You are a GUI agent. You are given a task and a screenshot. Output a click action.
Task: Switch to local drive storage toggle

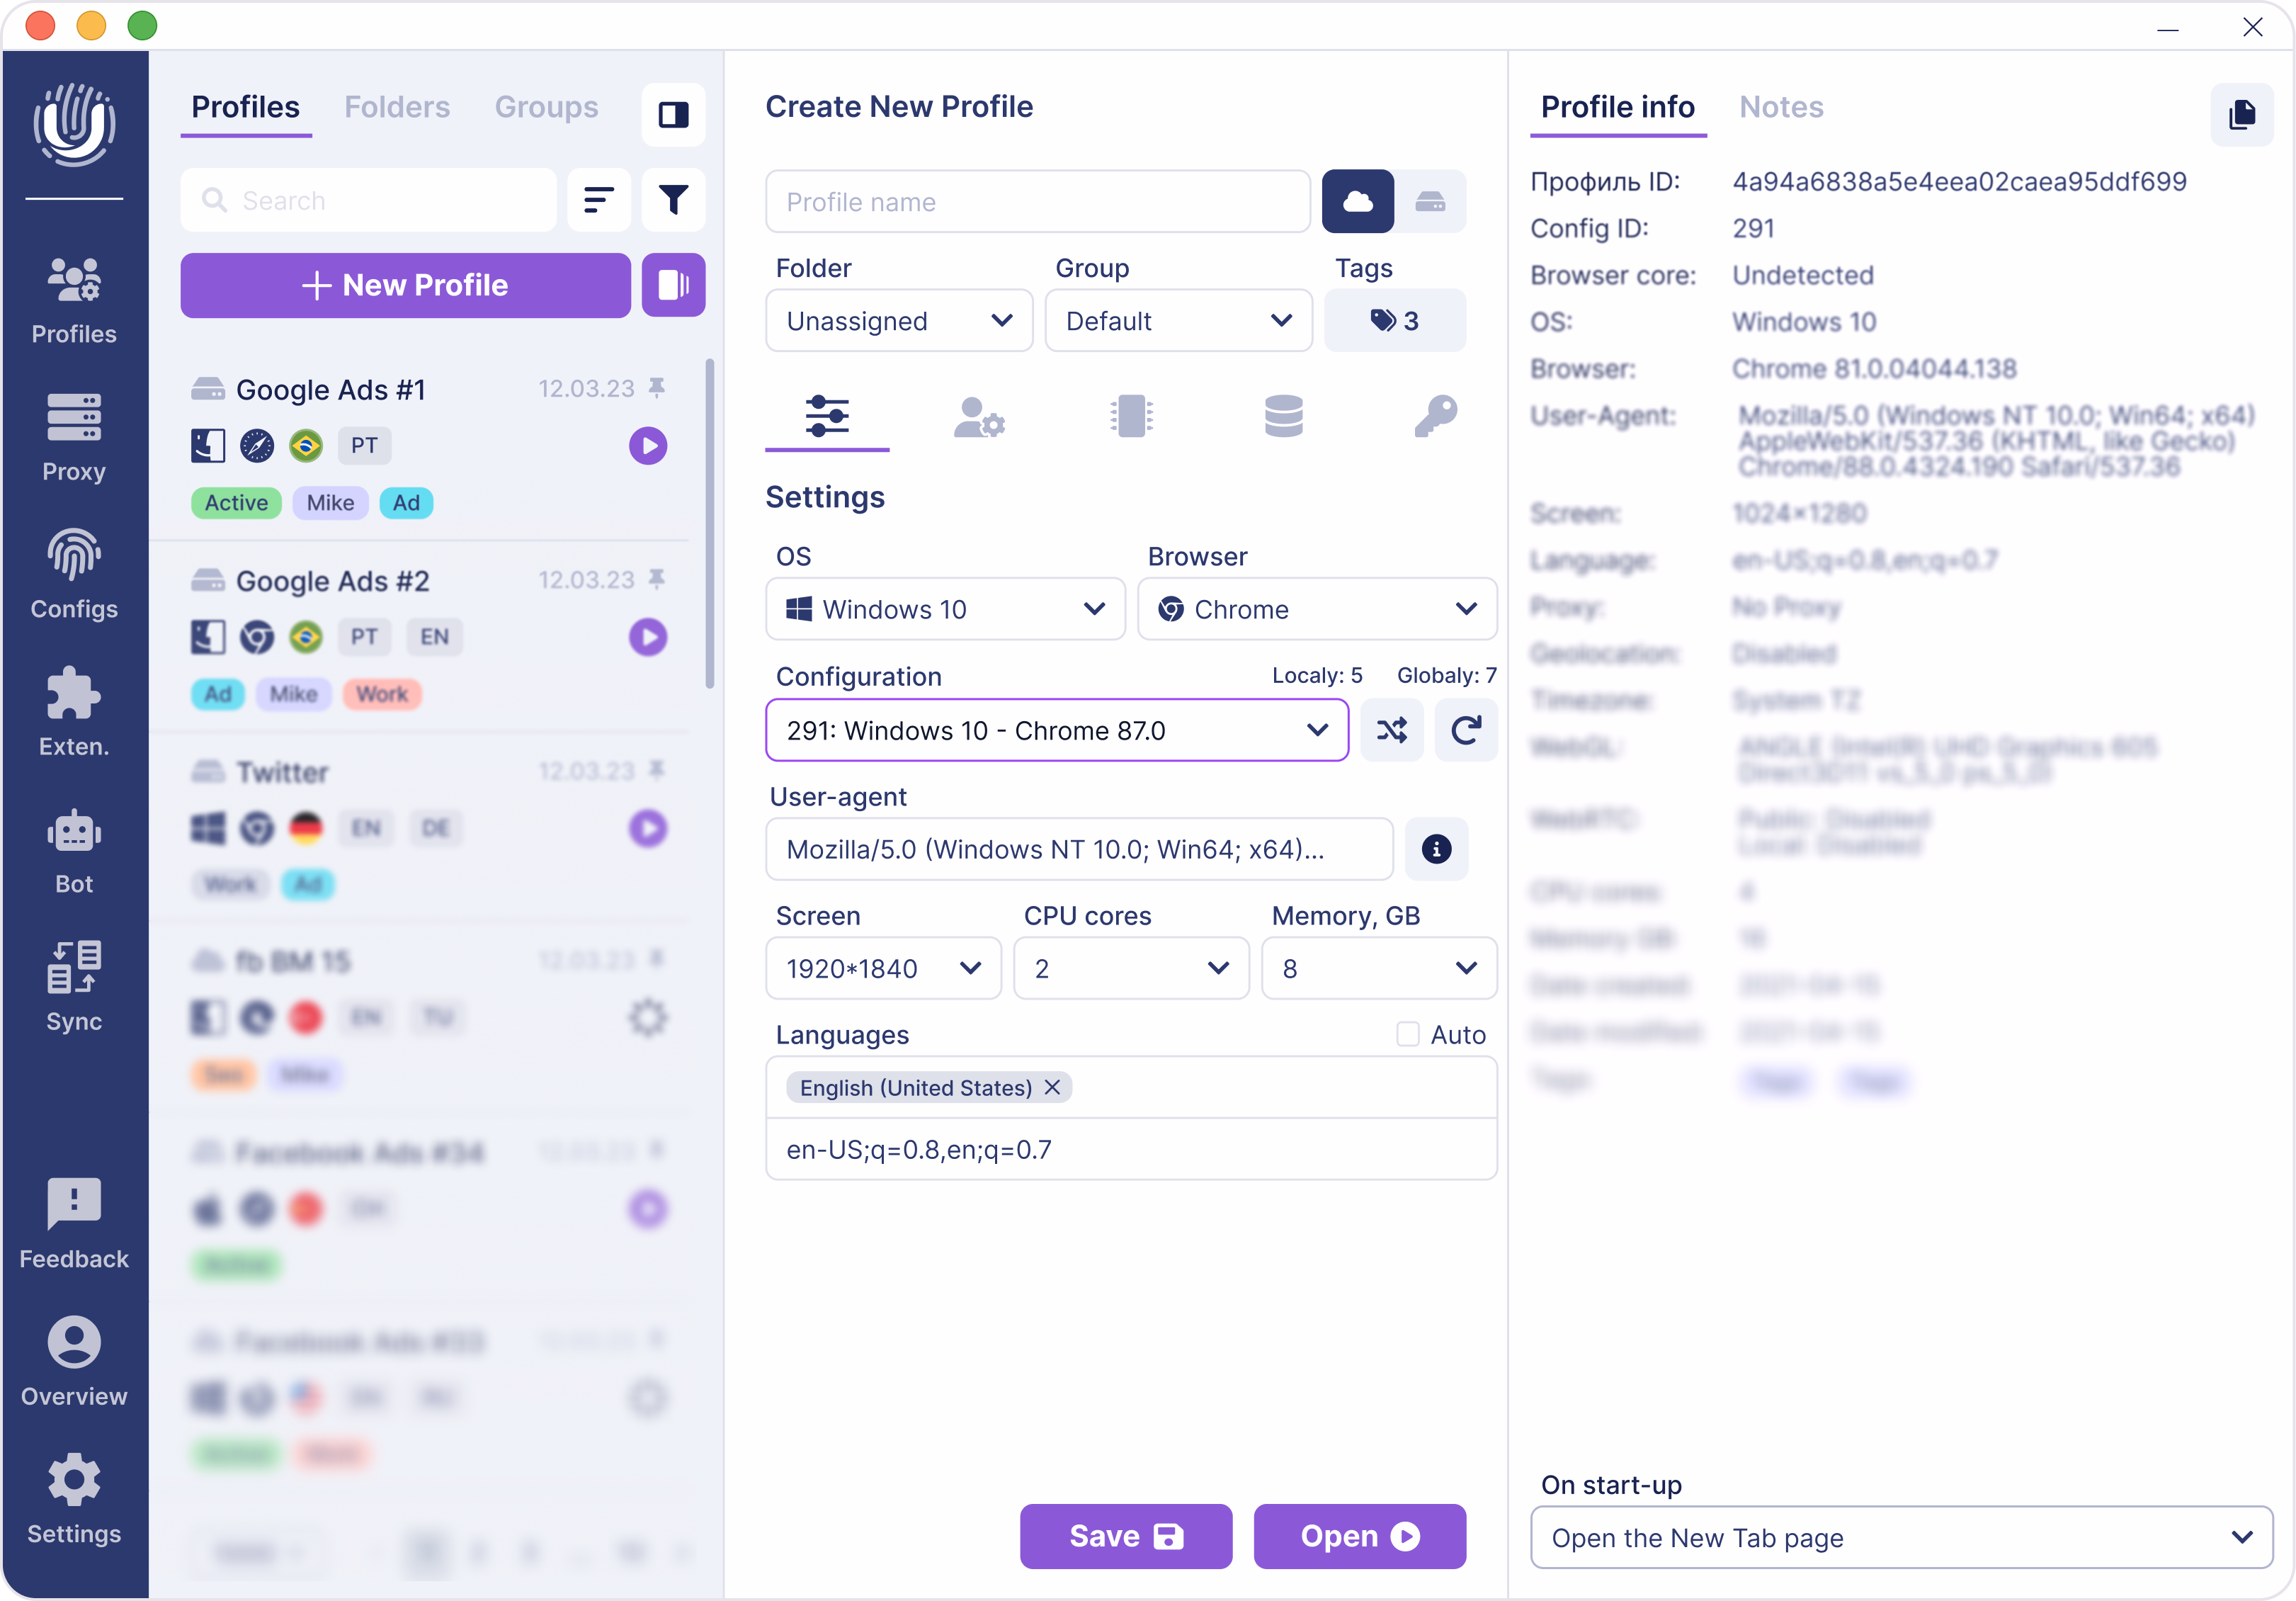(1430, 201)
